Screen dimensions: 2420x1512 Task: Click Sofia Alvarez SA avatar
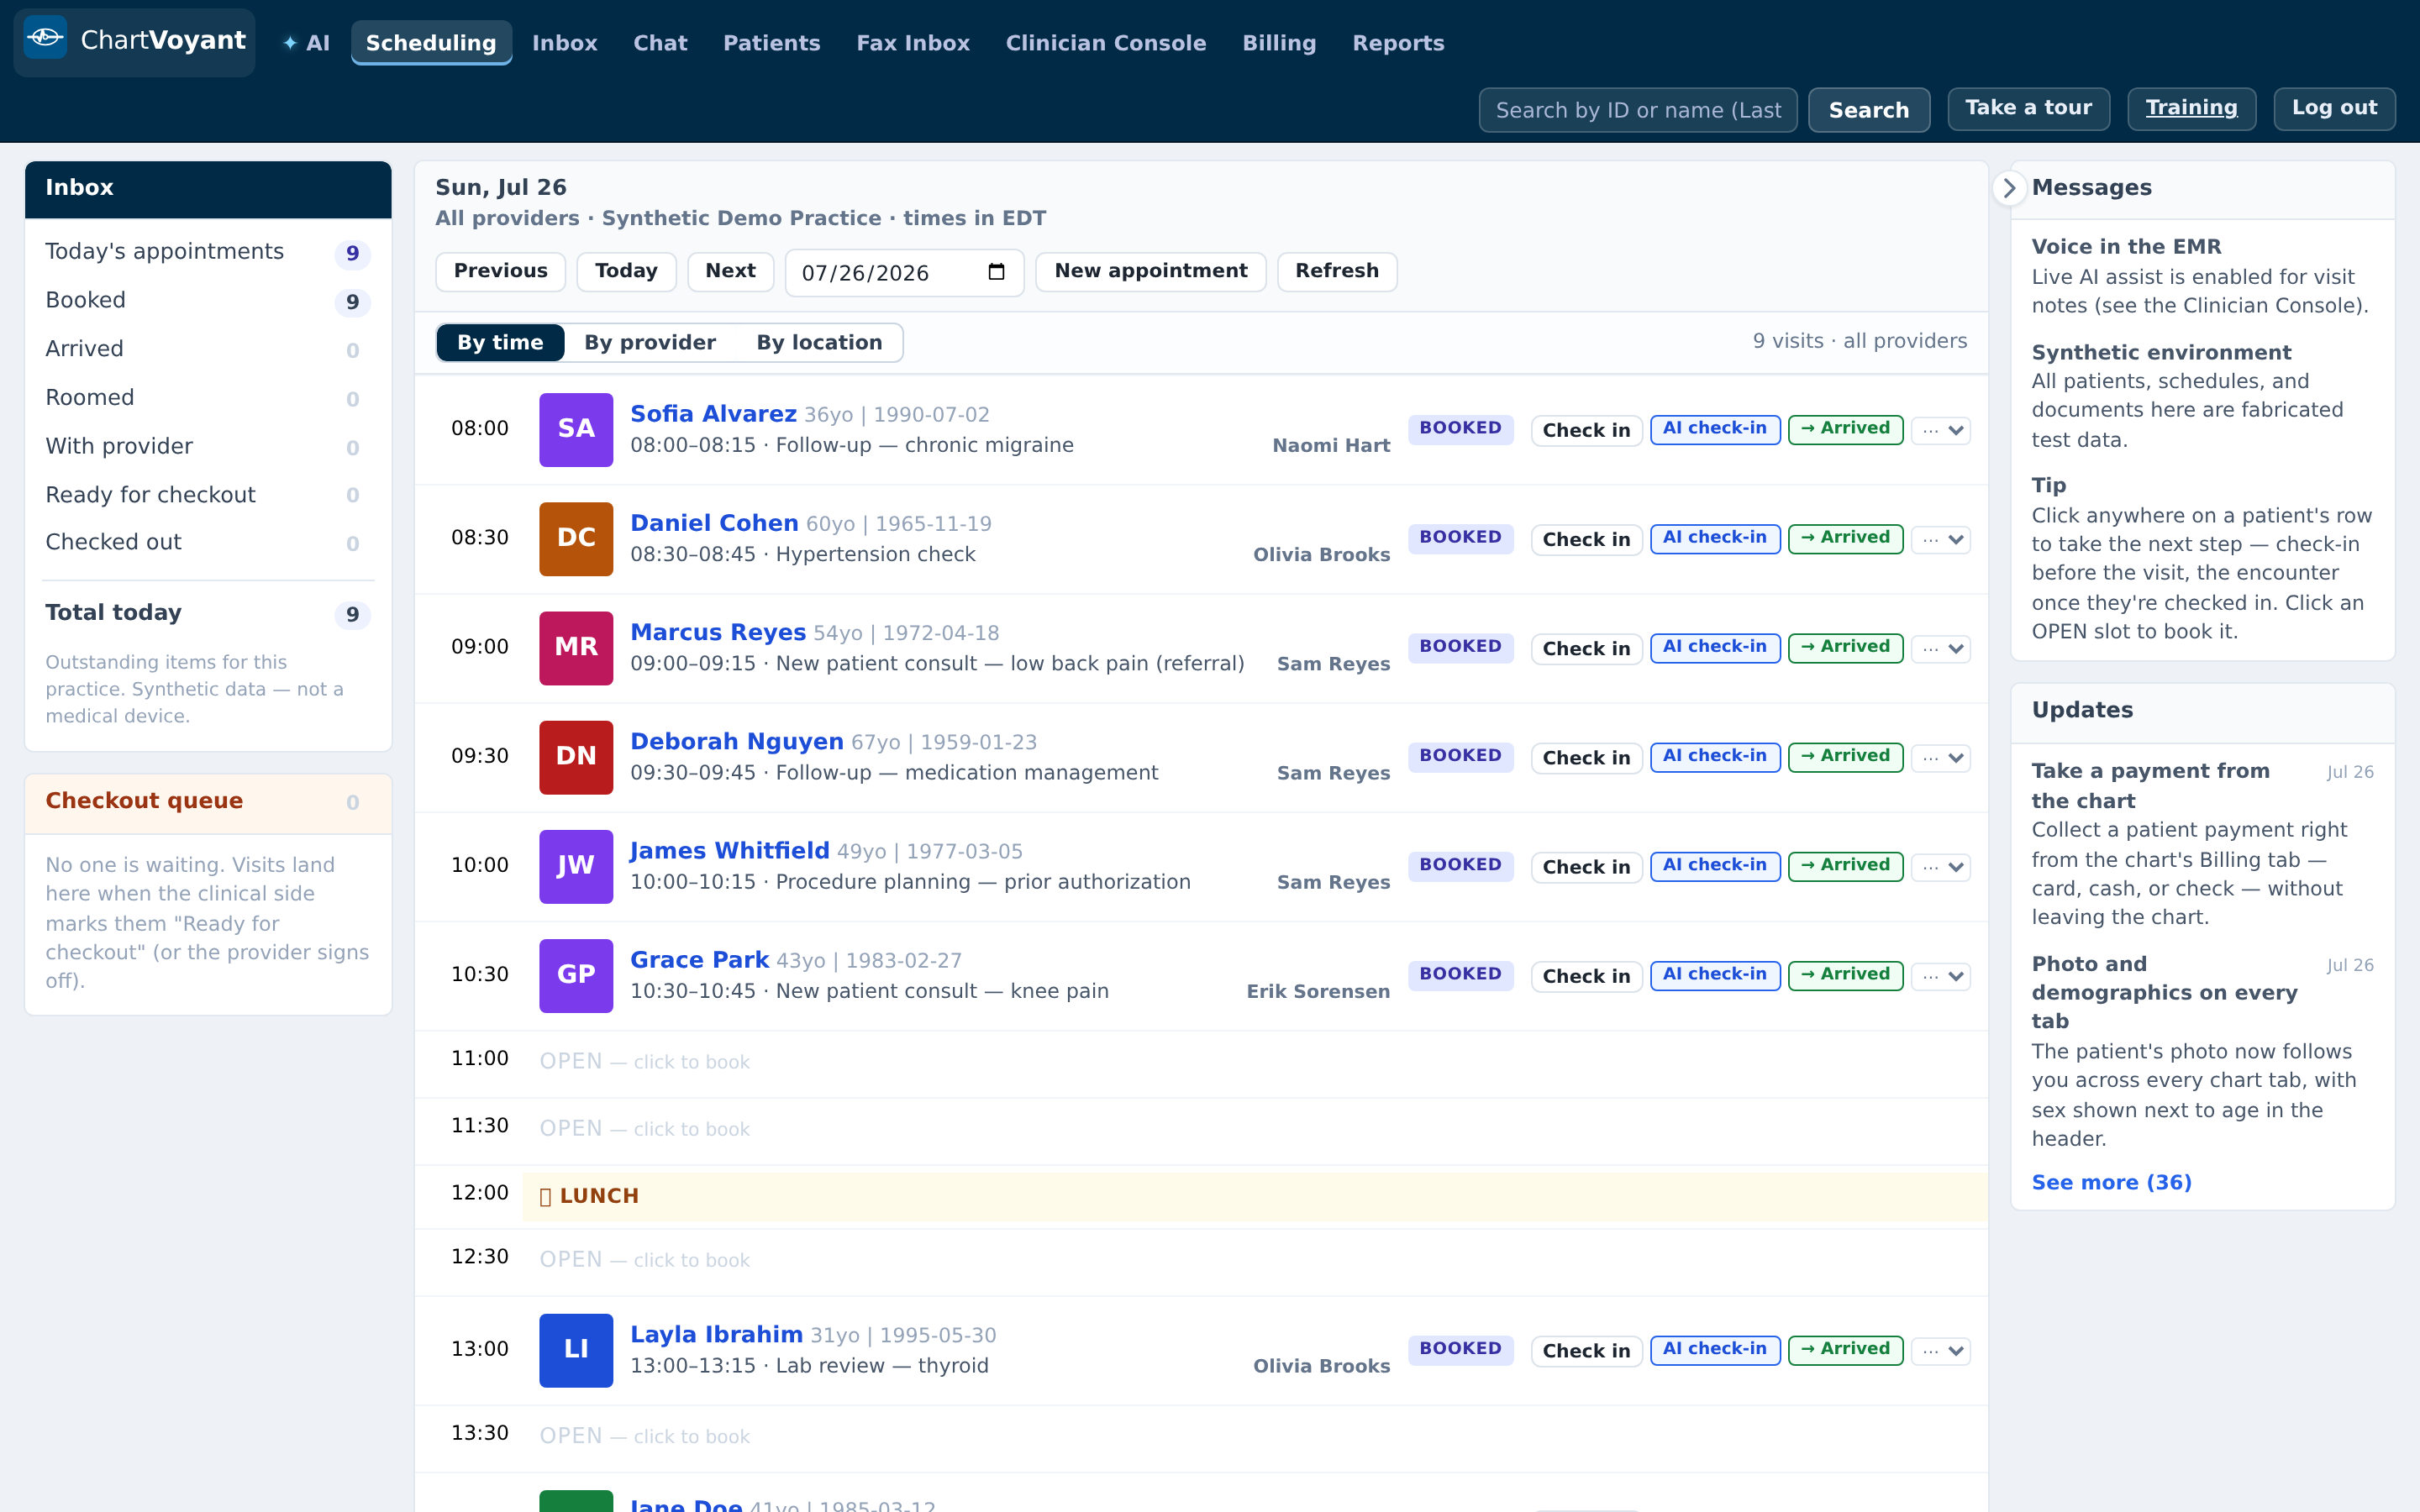point(576,429)
